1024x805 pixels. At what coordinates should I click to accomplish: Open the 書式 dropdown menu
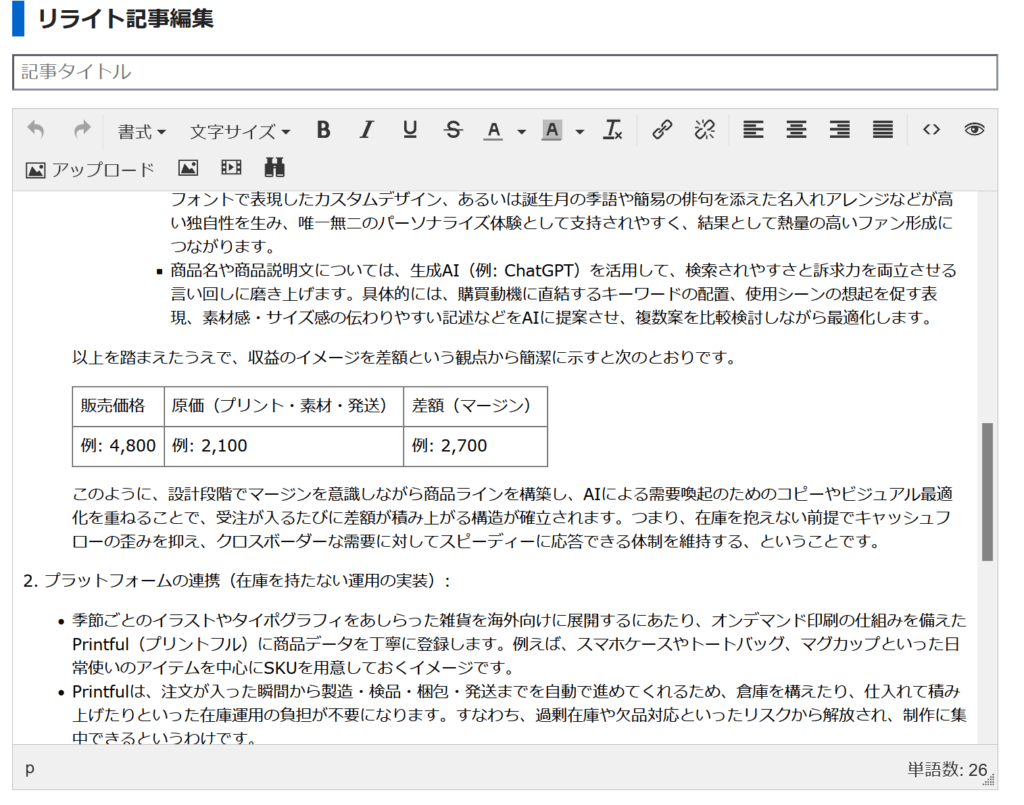(141, 131)
